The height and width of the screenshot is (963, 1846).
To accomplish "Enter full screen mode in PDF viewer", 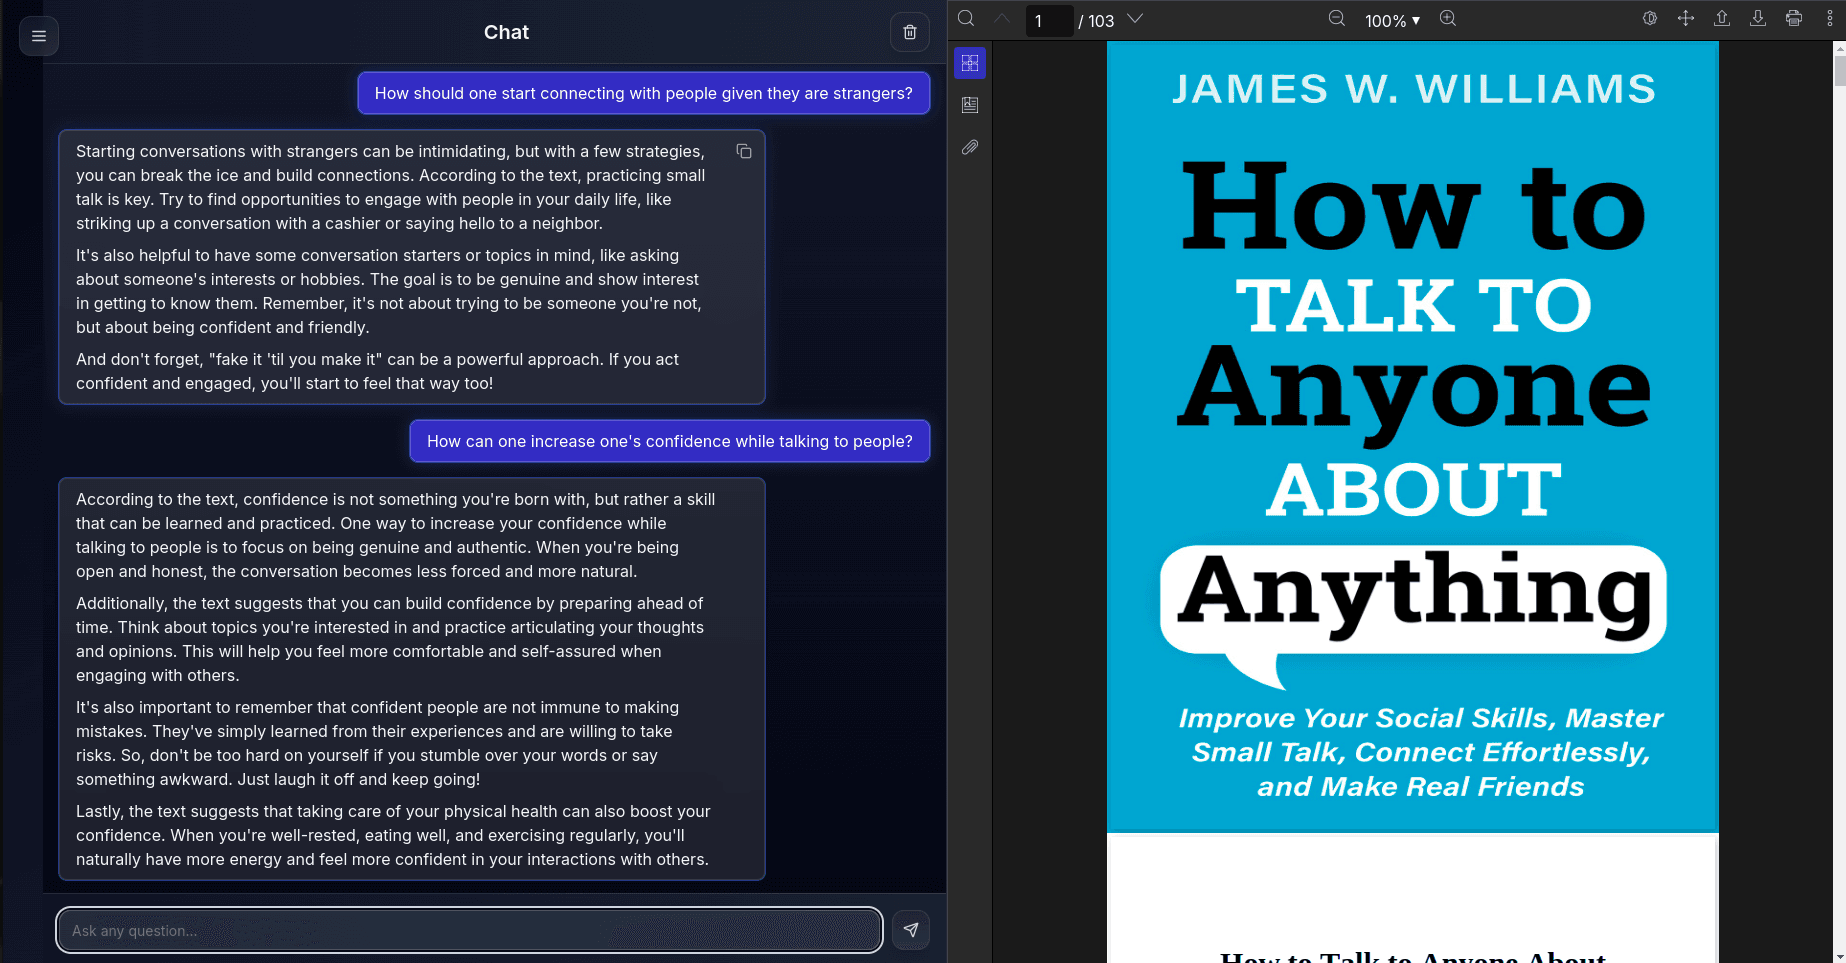I will point(1686,19).
